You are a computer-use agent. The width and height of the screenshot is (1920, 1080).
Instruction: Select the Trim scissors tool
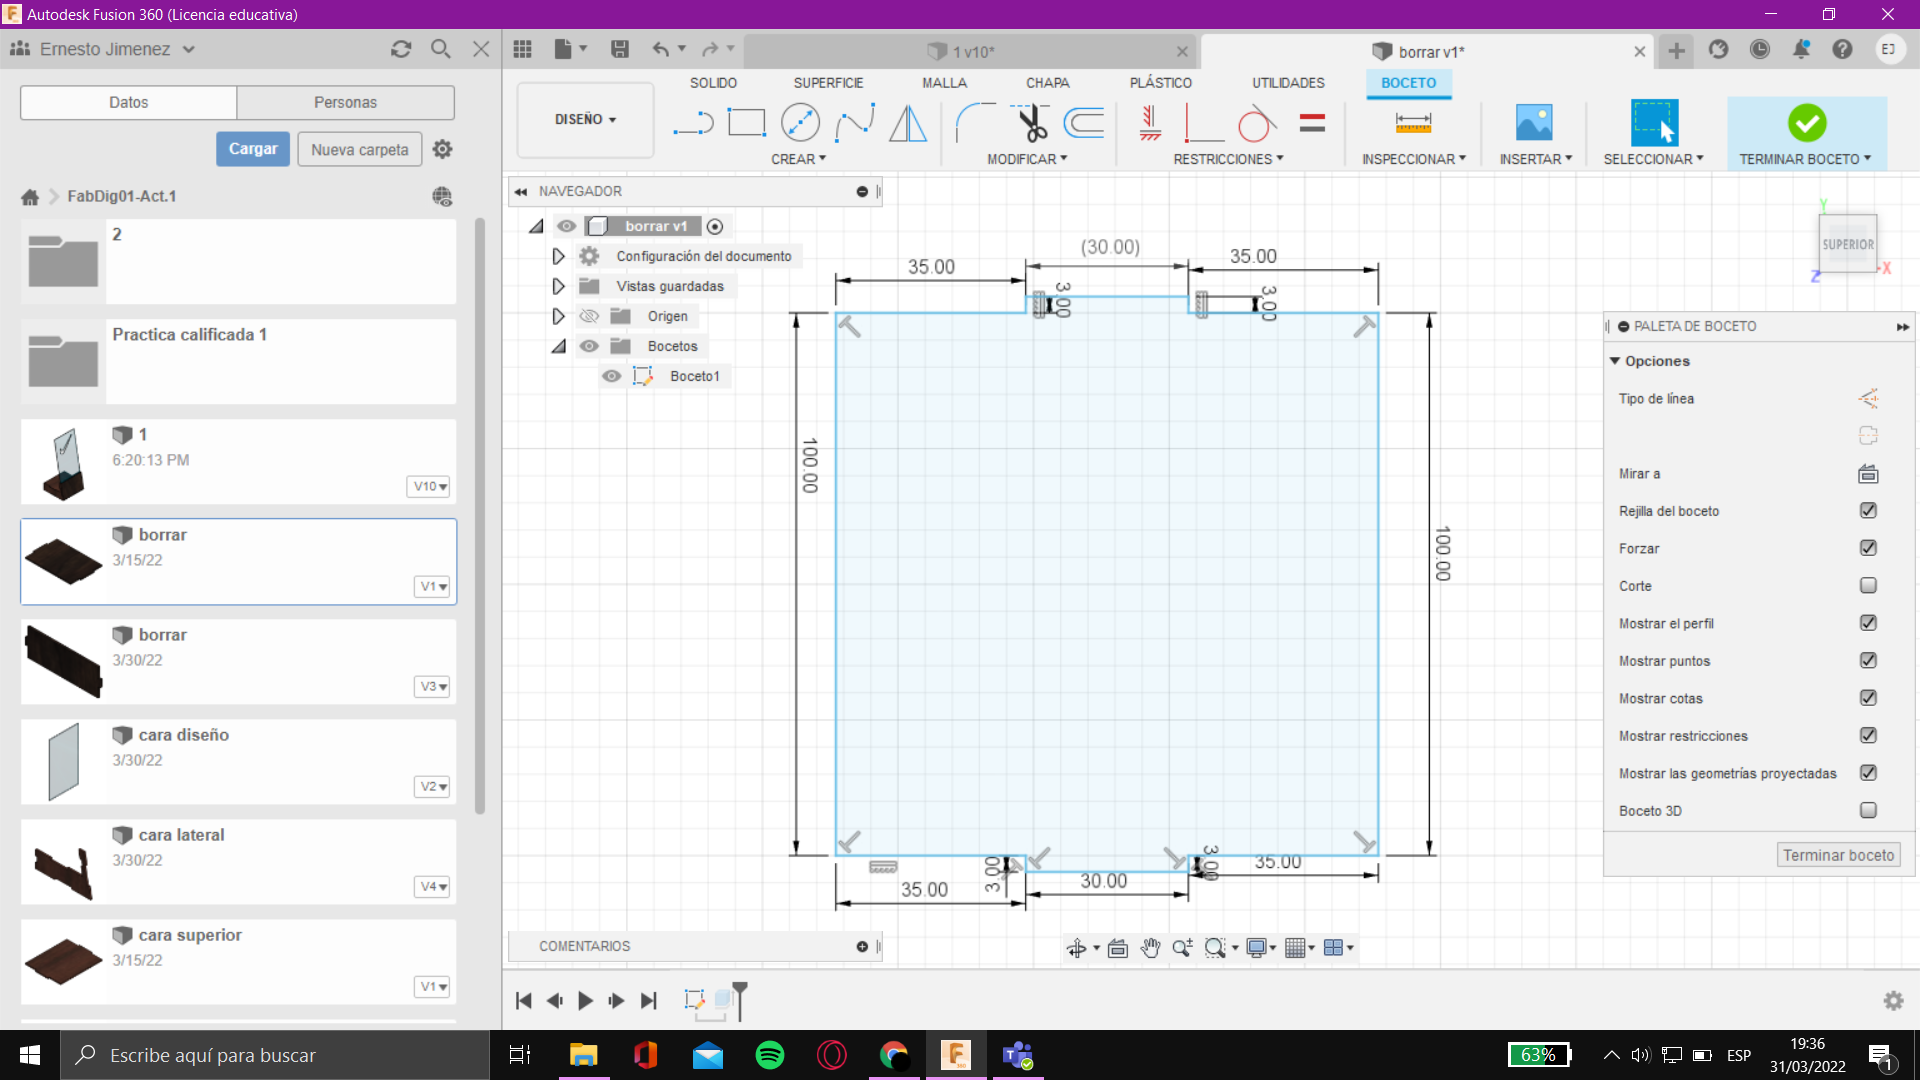pyautogui.click(x=1031, y=123)
